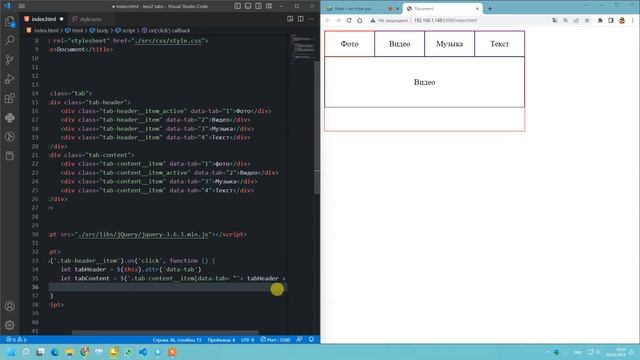Click line number 21 in the gutter
The height and width of the screenshot is (360, 640).
coord(35,155)
